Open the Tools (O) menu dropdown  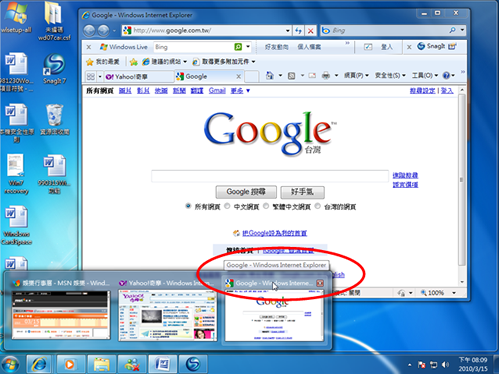point(425,76)
